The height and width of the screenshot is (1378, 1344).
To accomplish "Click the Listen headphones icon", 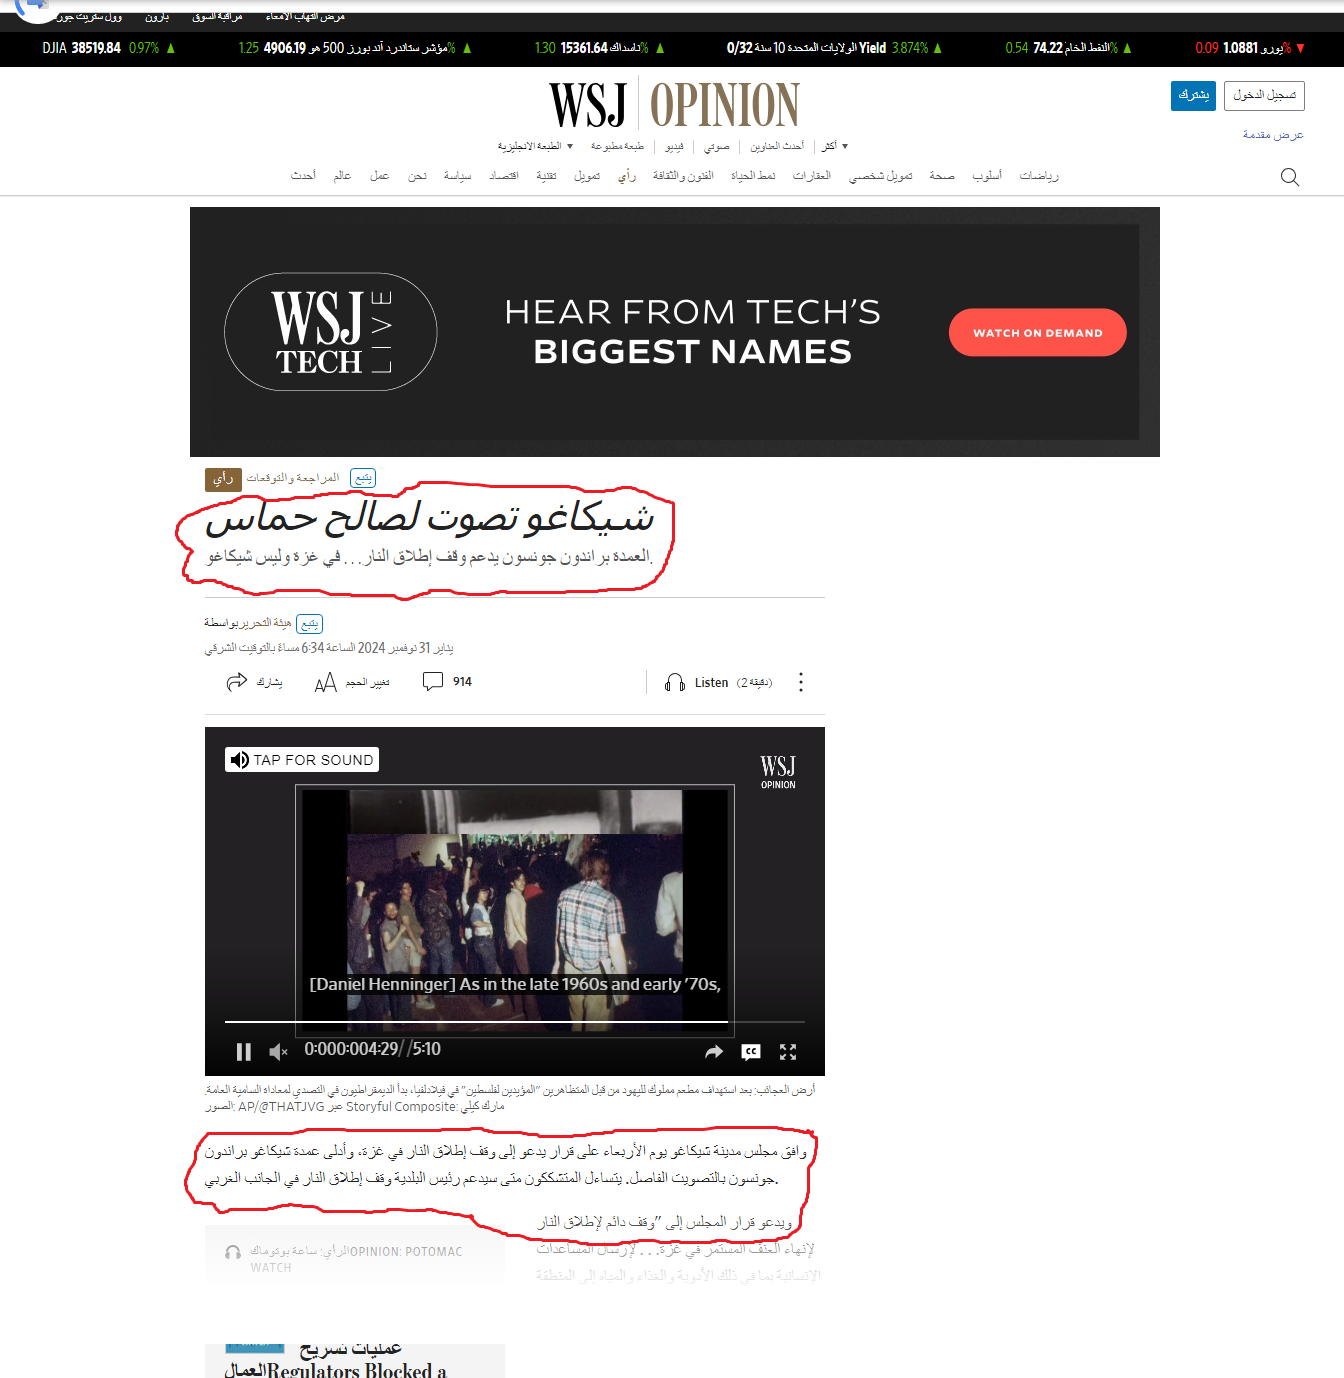I will (x=675, y=683).
